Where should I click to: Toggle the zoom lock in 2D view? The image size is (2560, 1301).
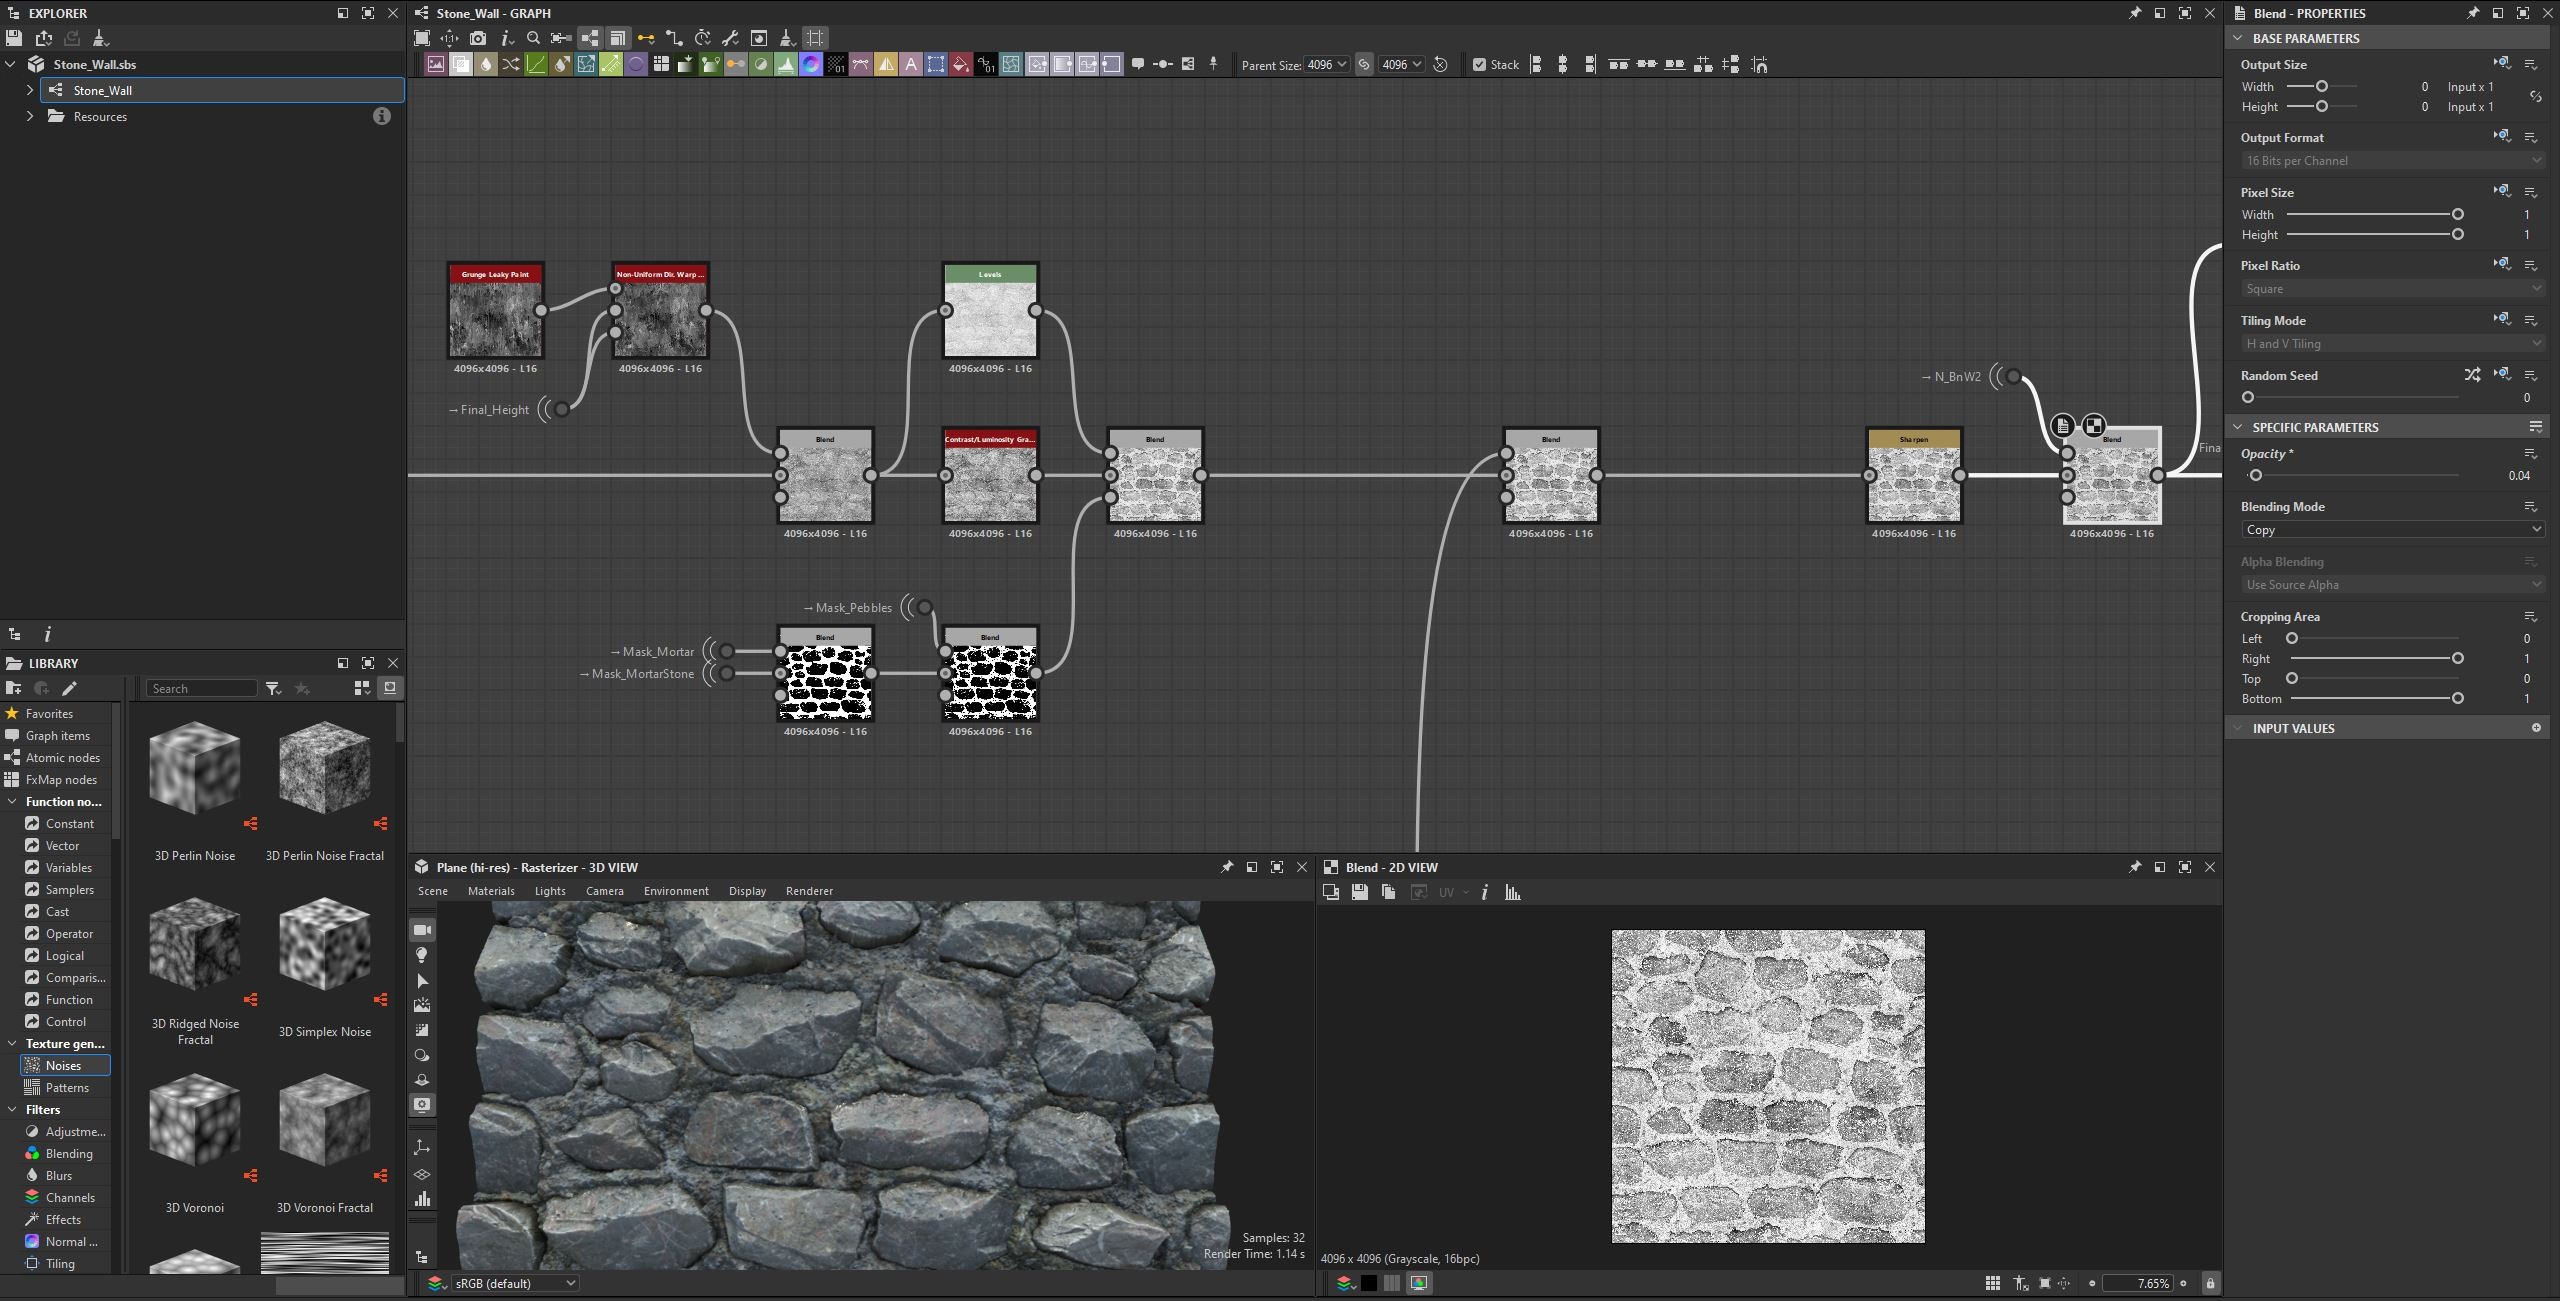(x=2210, y=1283)
